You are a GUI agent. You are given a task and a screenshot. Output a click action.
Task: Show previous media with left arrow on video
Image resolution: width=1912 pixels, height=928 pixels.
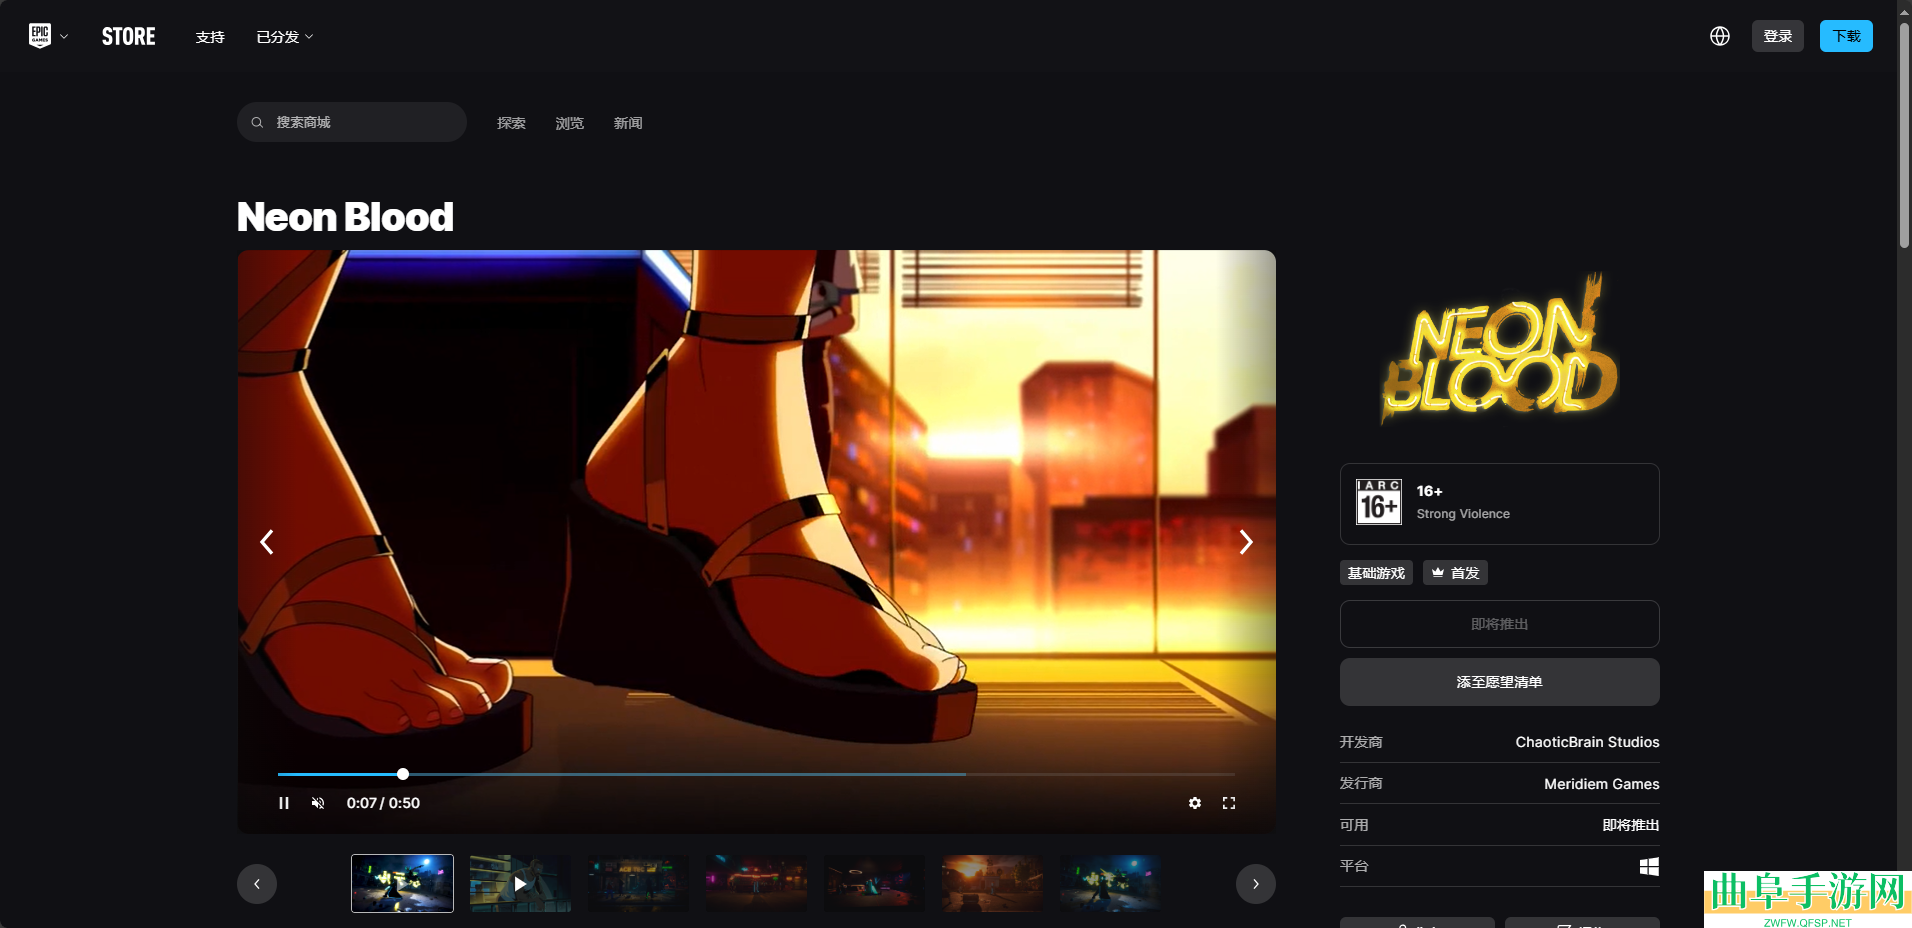click(267, 542)
